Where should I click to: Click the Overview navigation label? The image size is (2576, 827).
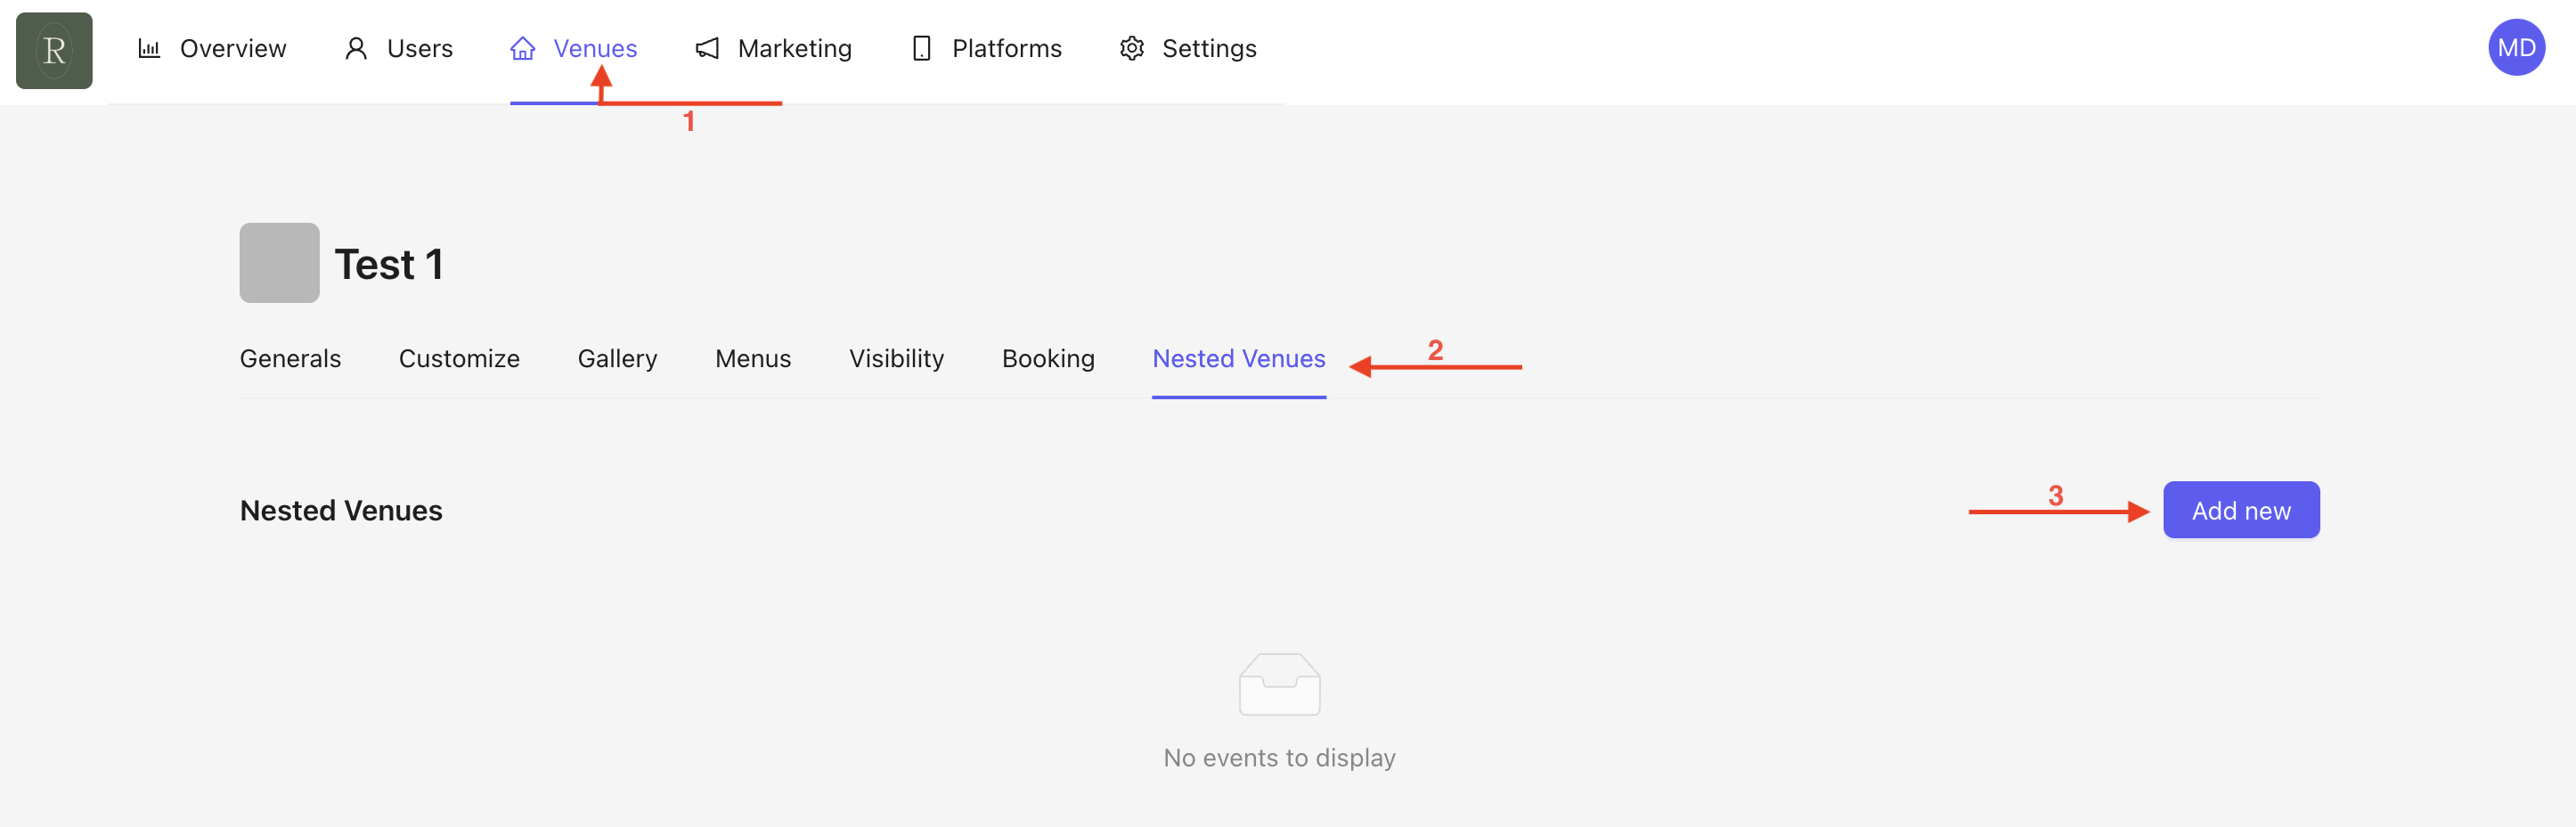232,48
